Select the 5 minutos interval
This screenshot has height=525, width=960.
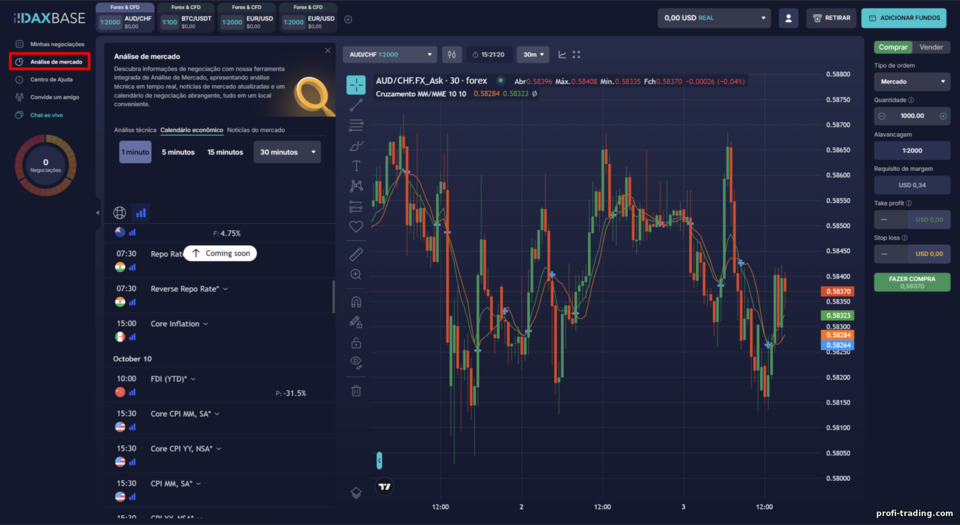click(x=178, y=152)
